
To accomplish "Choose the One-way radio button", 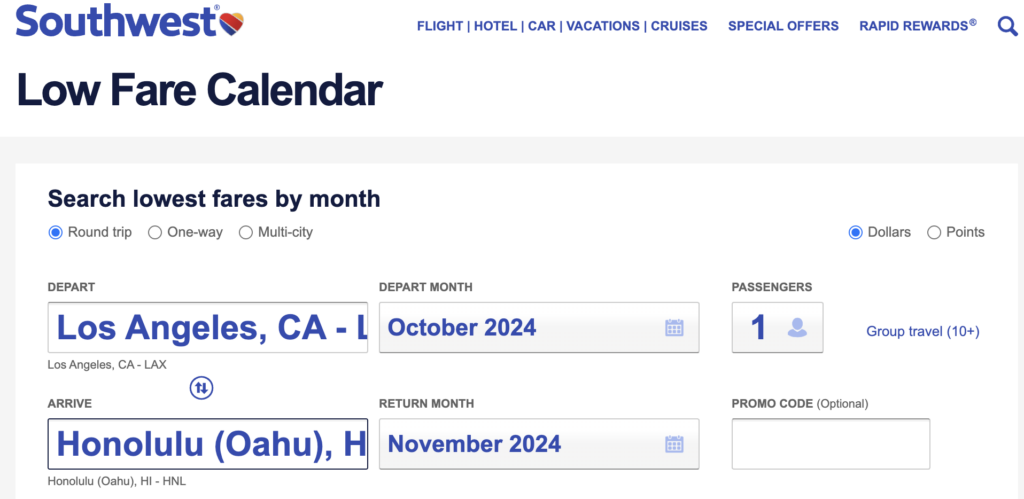I will click(155, 232).
